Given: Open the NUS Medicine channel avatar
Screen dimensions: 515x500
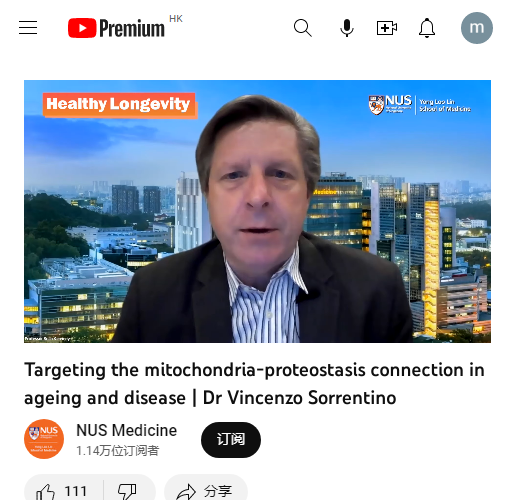Looking at the screenshot, I should pyautogui.click(x=44, y=439).
